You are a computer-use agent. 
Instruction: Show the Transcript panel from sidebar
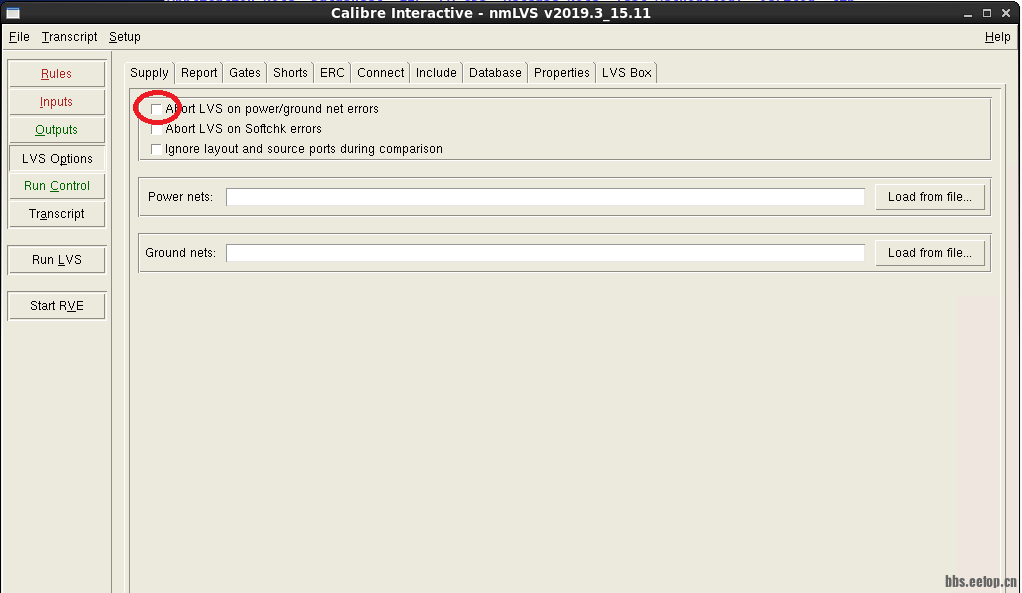tap(57, 214)
